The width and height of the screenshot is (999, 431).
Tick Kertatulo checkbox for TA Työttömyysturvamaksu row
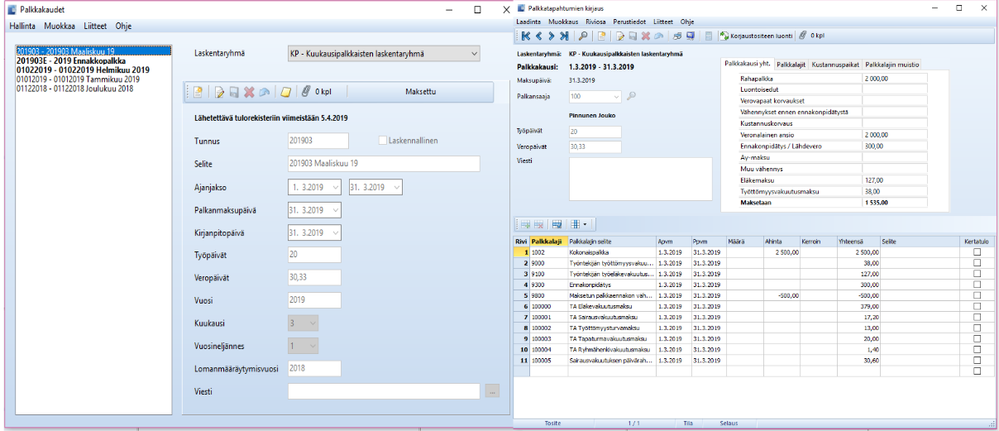[x=977, y=328]
